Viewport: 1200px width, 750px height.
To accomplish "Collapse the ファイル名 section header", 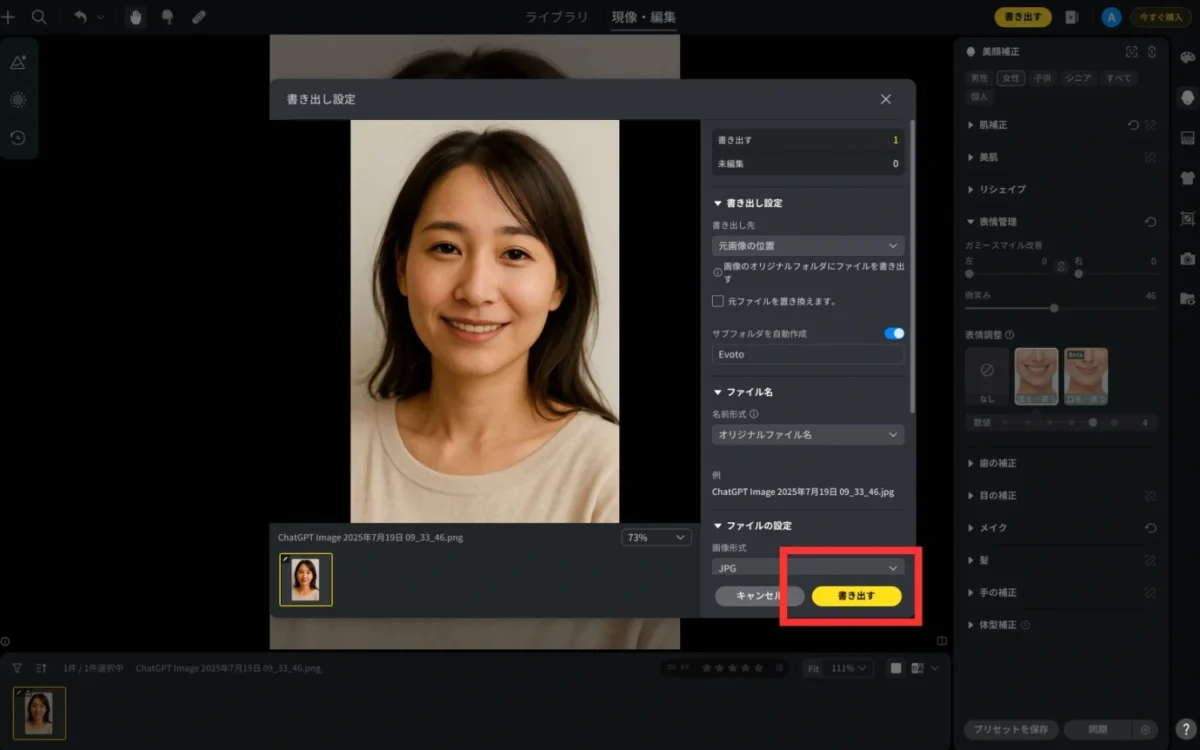I will pos(742,393).
